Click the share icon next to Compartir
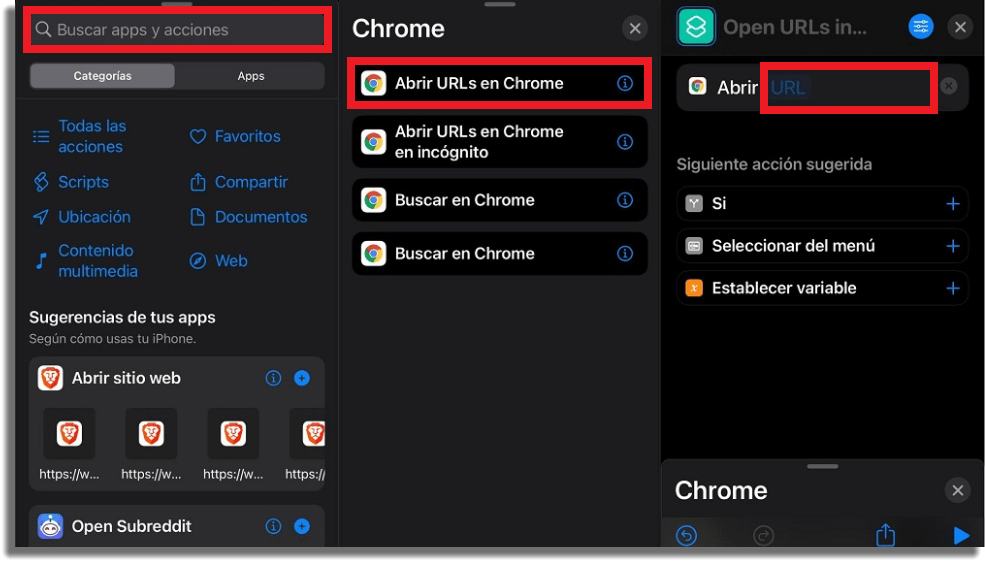 (x=198, y=182)
